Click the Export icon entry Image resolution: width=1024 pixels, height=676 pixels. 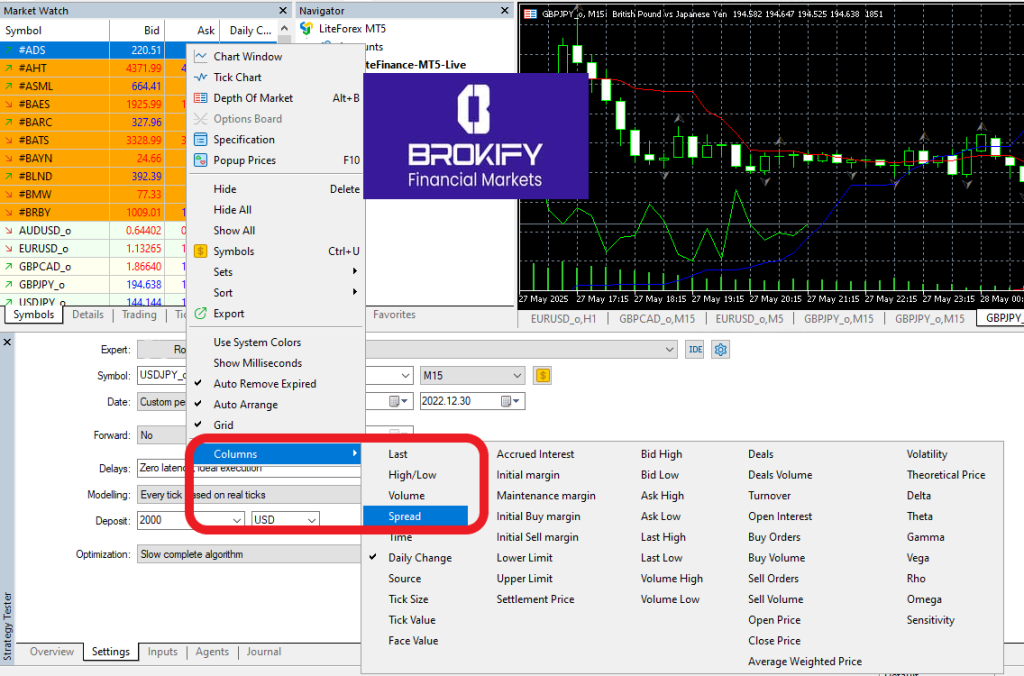[201, 314]
